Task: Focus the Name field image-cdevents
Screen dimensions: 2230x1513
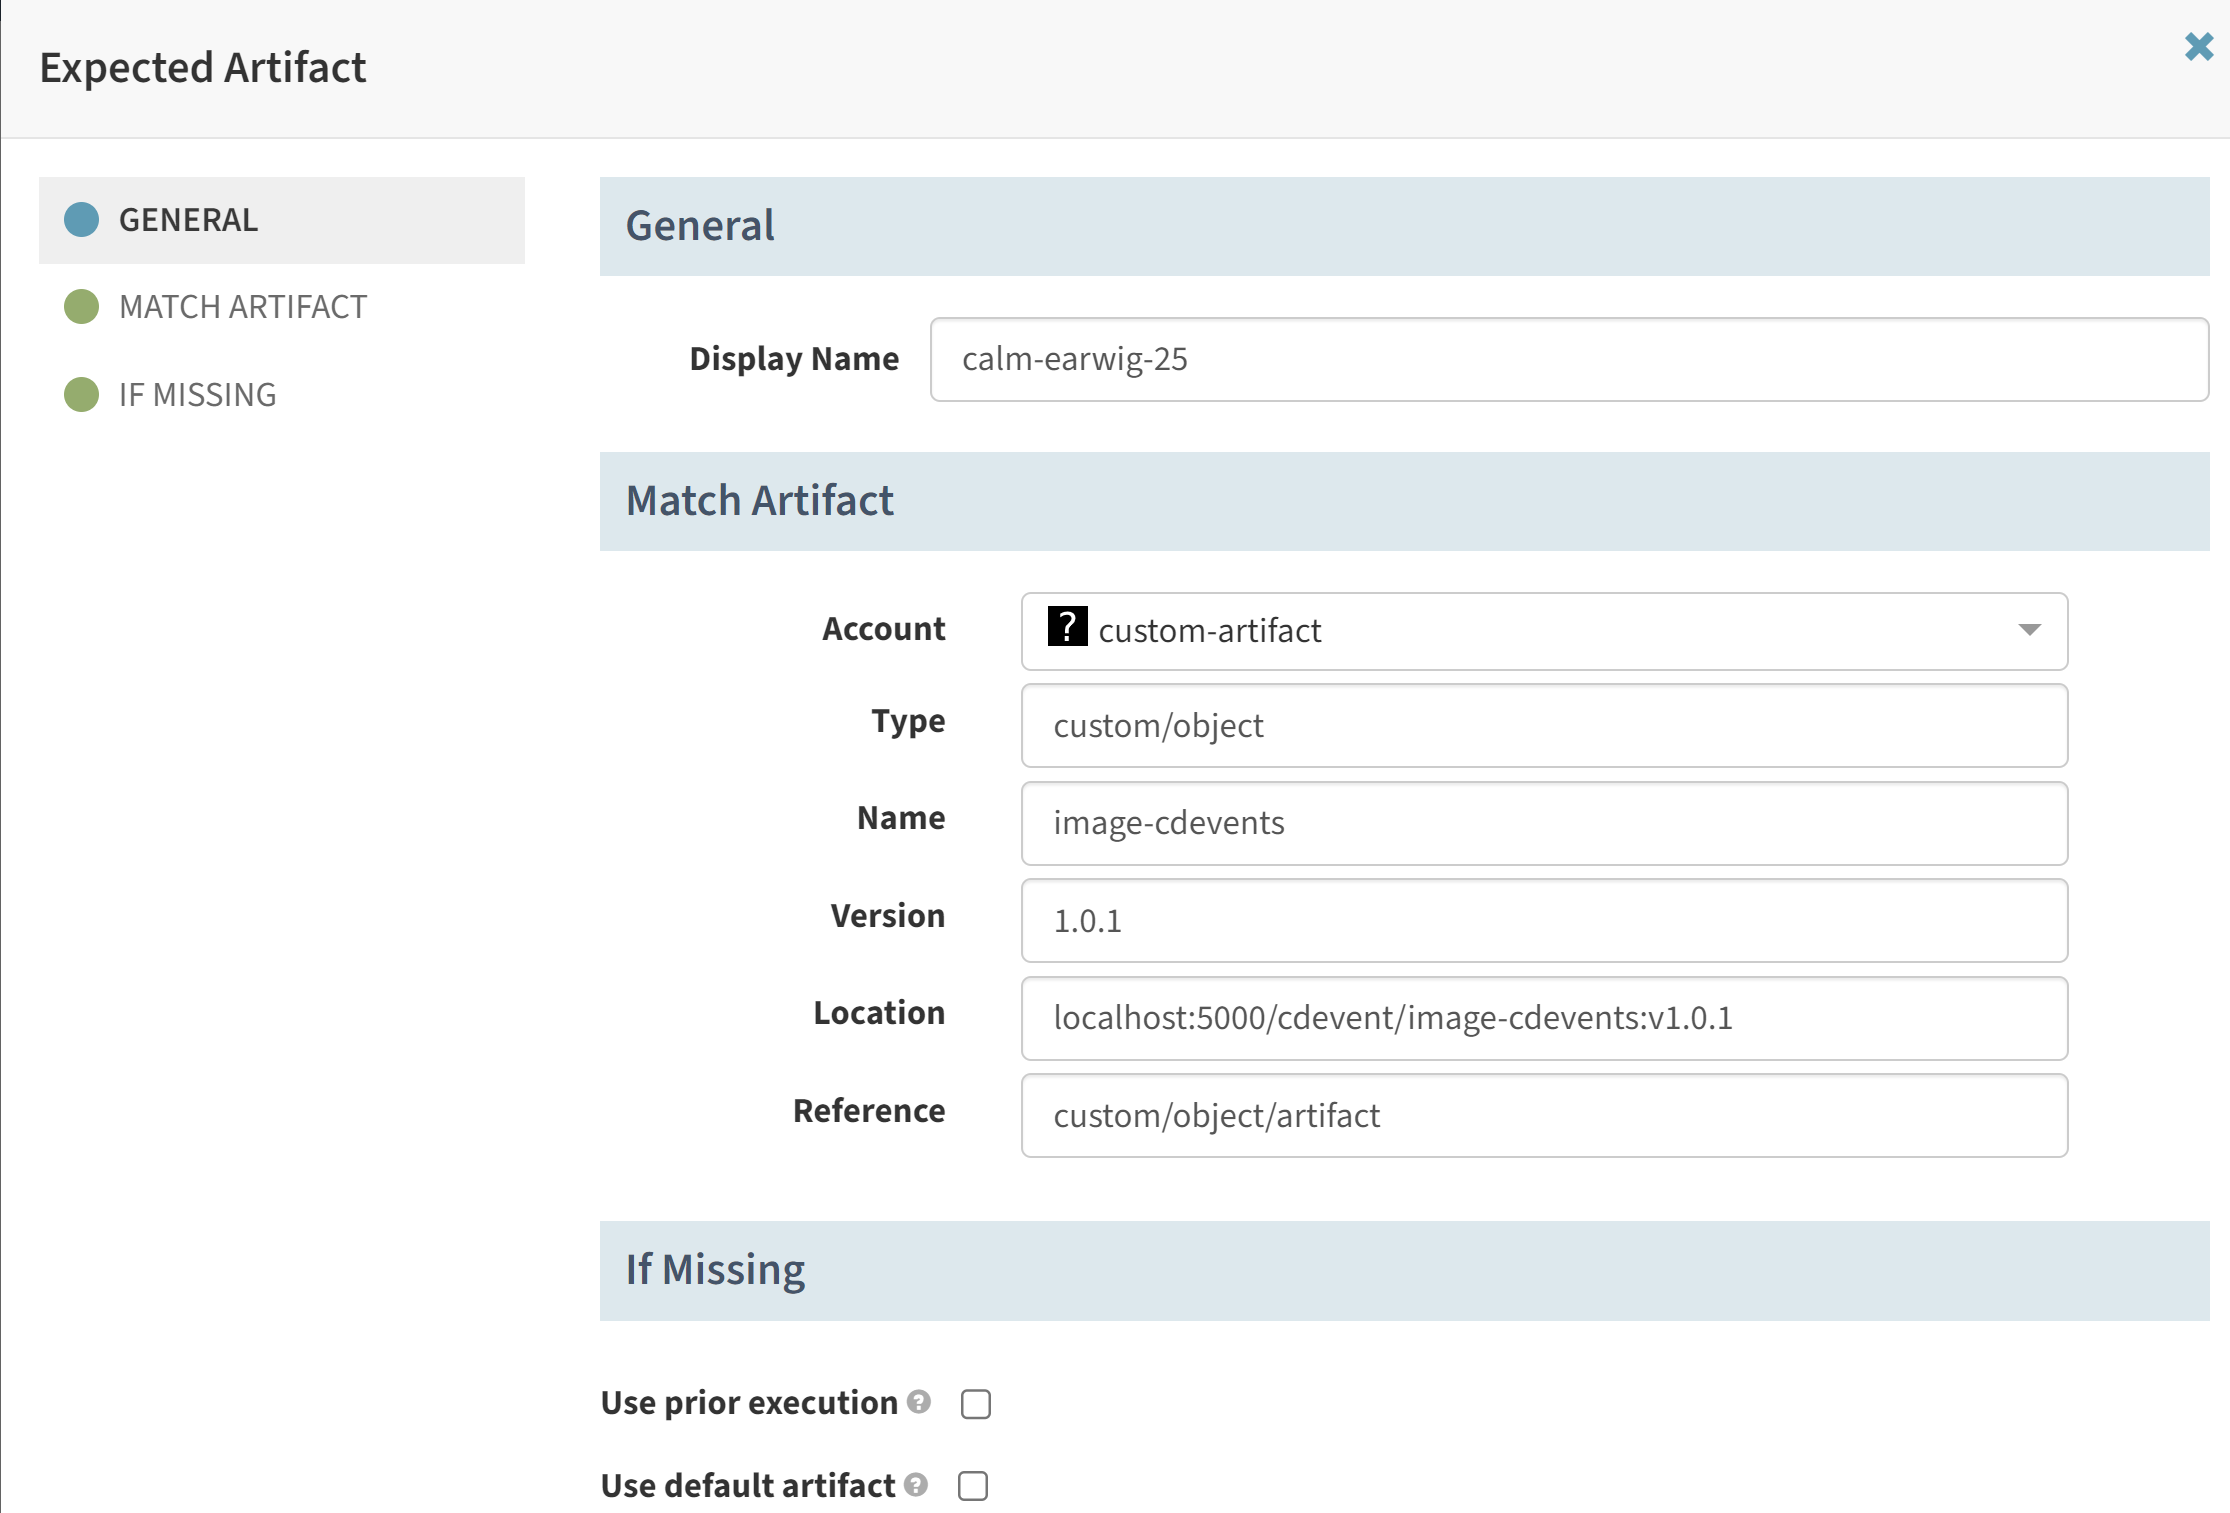Action: [x=1544, y=823]
